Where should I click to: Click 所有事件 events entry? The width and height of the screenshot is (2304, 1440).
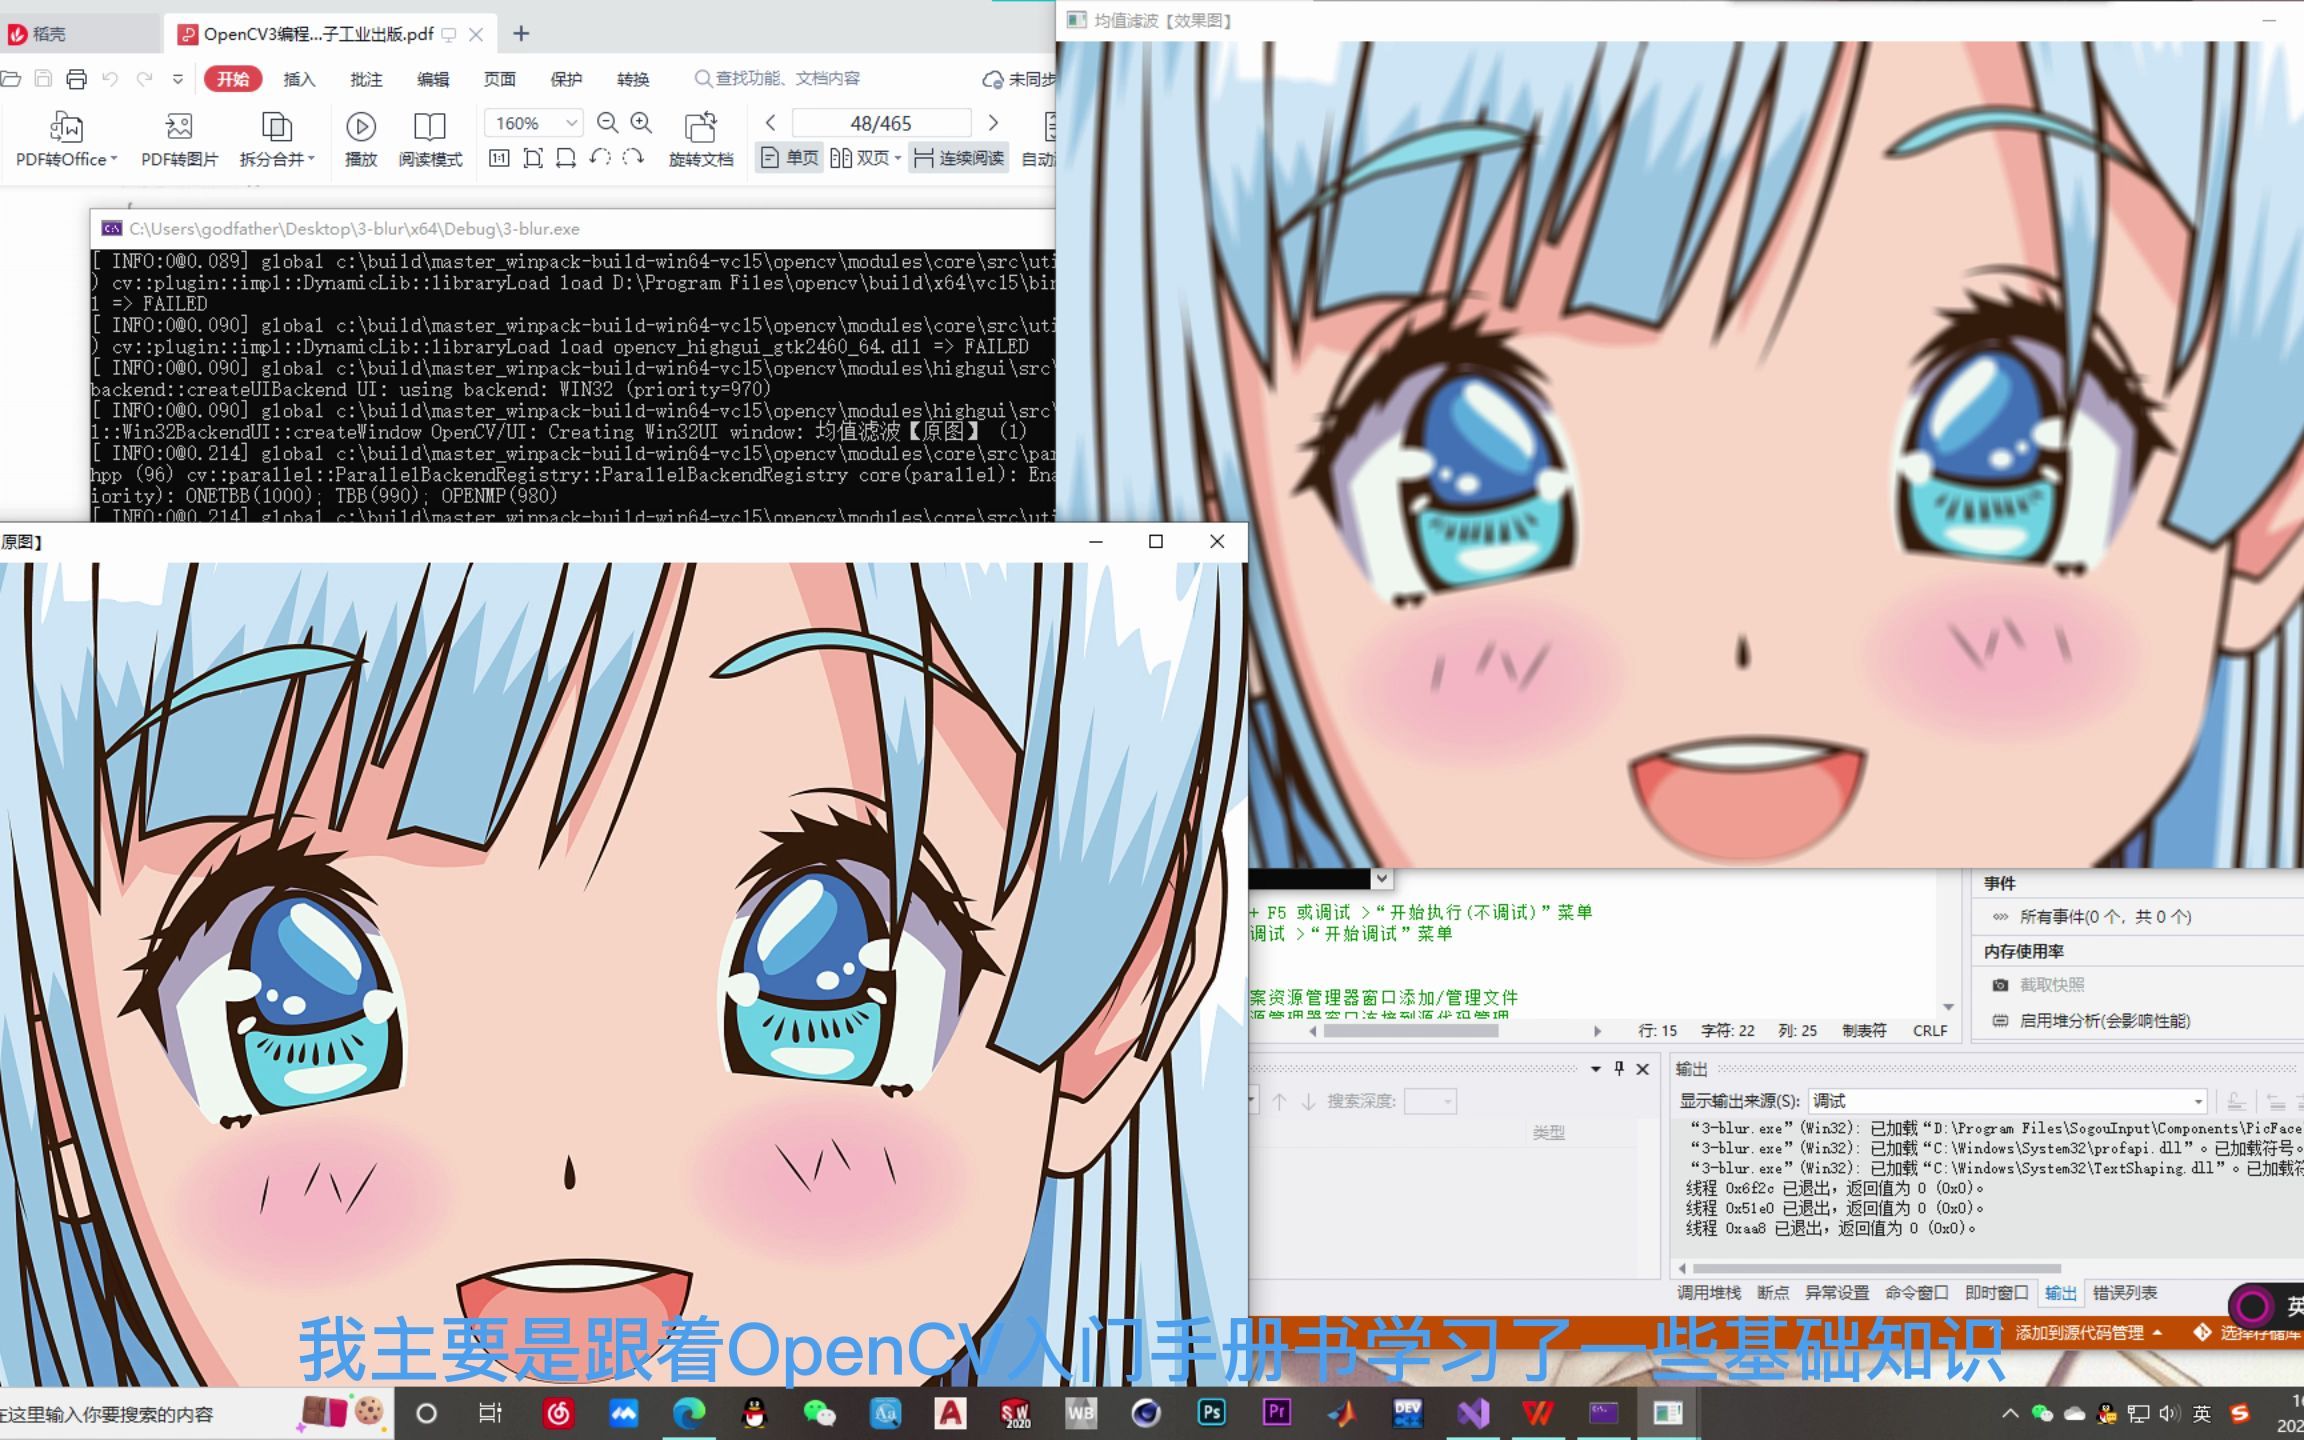point(2105,916)
